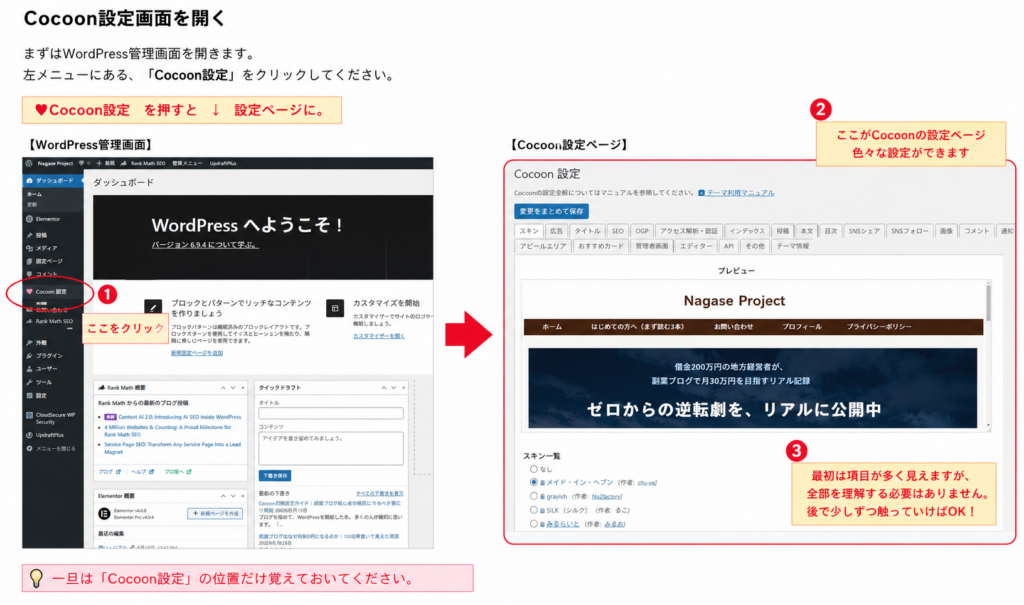Switch to the OGP tab
Viewport: 1024px width, 605px height.
642,231
